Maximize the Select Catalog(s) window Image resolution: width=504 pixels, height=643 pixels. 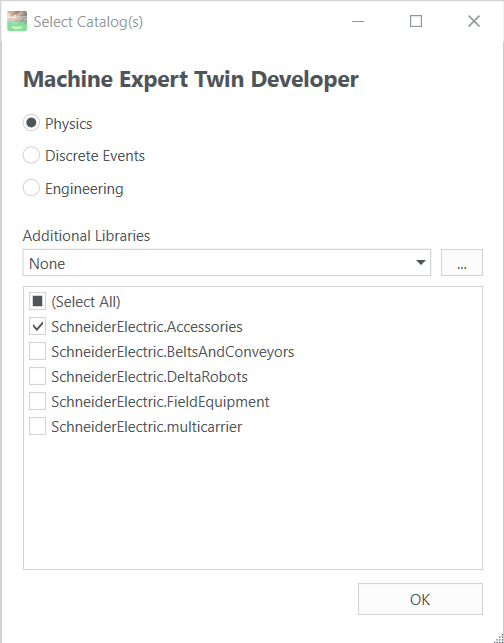point(416,21)
